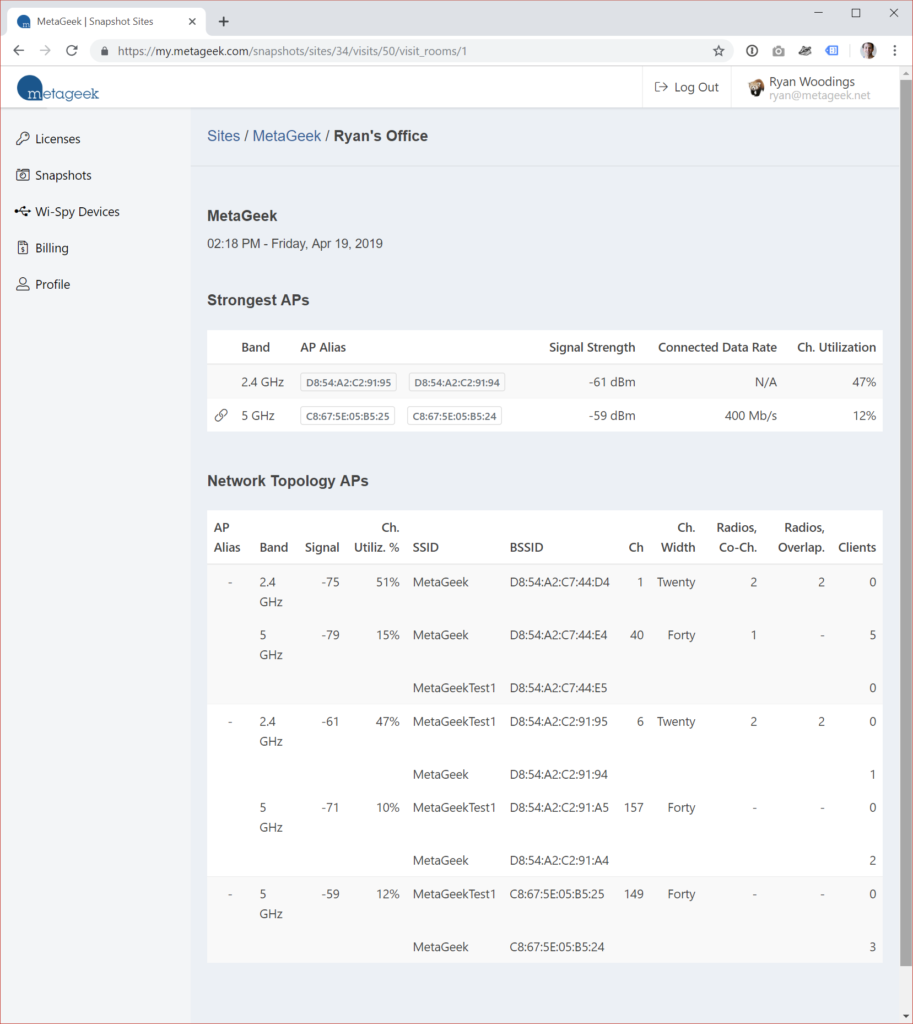Click BSSID D8:54:A2:C7:44:E5
This screenshot has width=913, height=1024.
(x=558, y=688)
